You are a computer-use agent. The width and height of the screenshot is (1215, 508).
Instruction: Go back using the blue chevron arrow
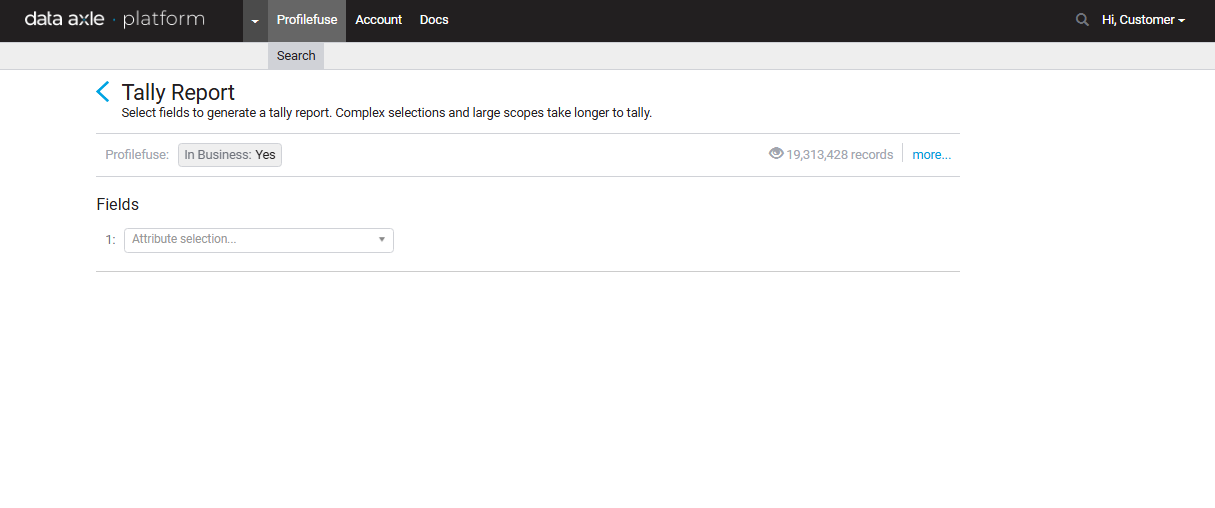(103, 92)
